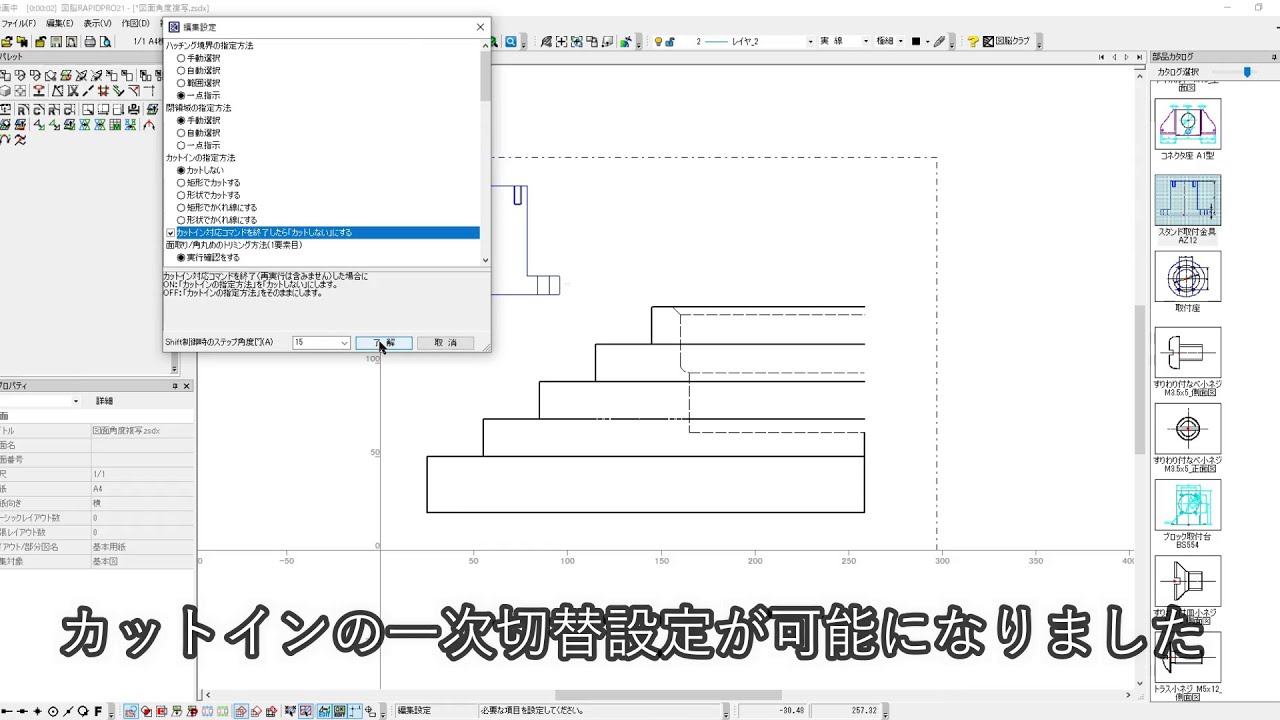Click the pencil line-style edit icon
Screen dimensions: 1280x720
[939, 41]
